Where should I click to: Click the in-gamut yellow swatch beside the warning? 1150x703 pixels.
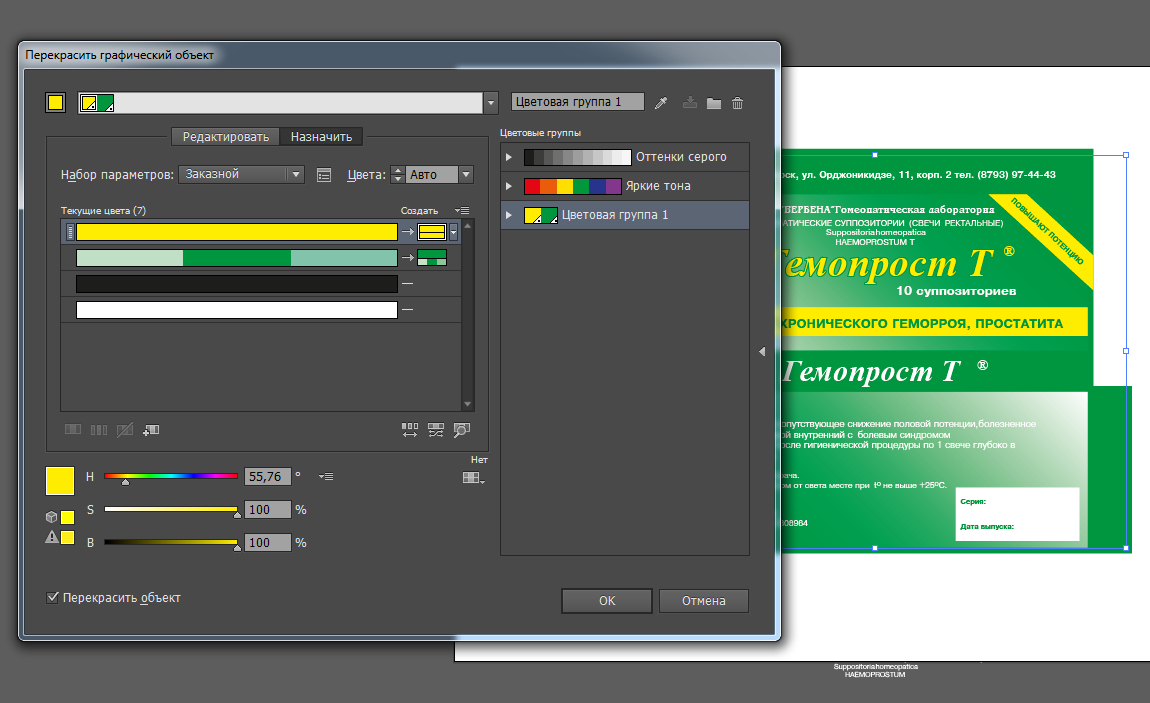pyautogui.click(x=67, y=537)
